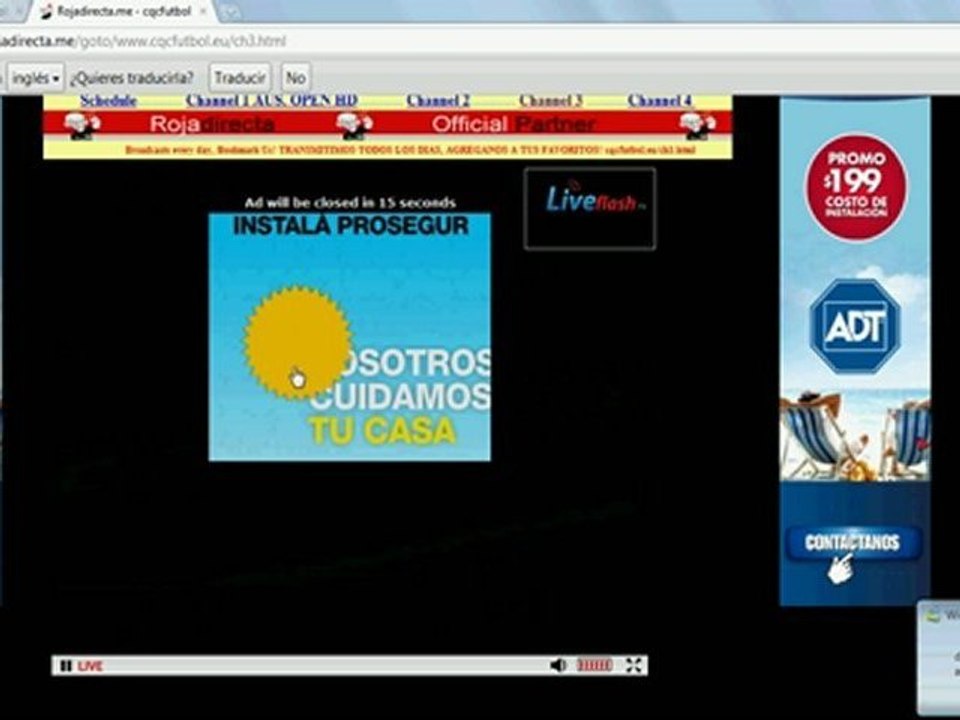Click the bookmark reminder text line
The height and width of the screenshot is (720, 960).
(410, 150)
